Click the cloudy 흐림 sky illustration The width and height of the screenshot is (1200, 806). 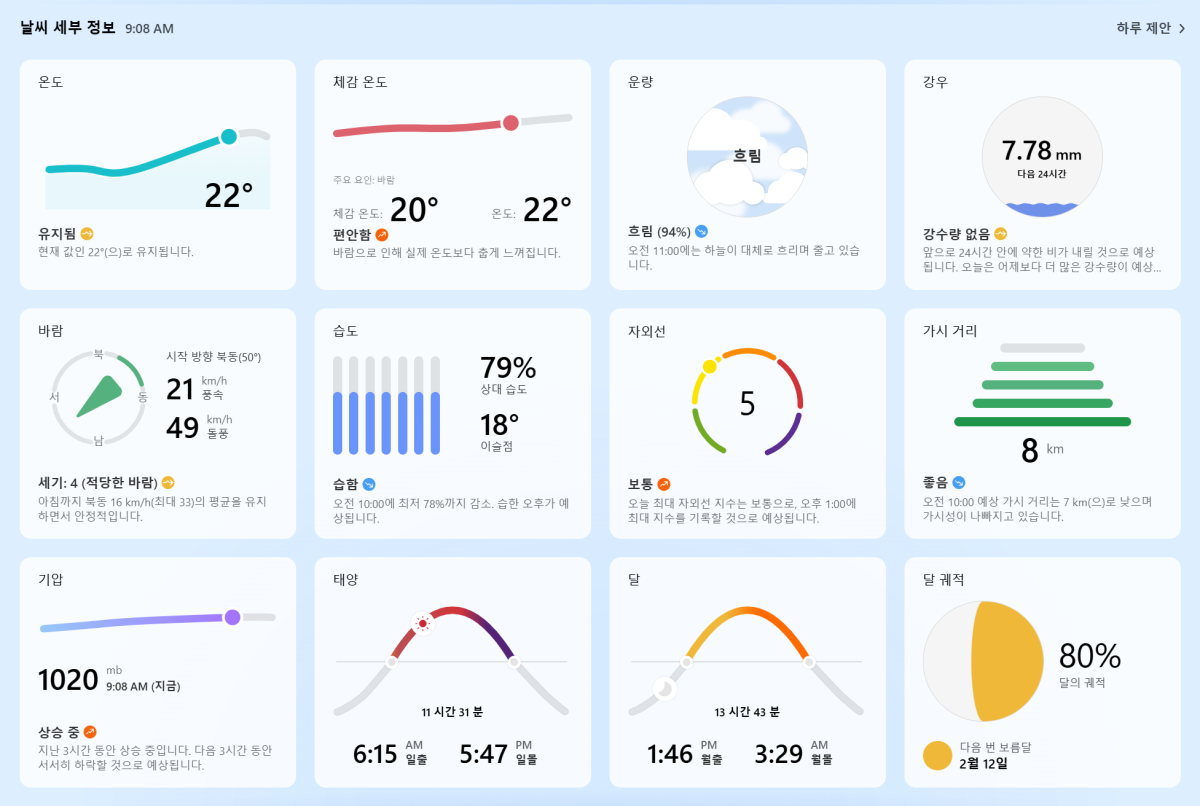(x=747, y=156)
